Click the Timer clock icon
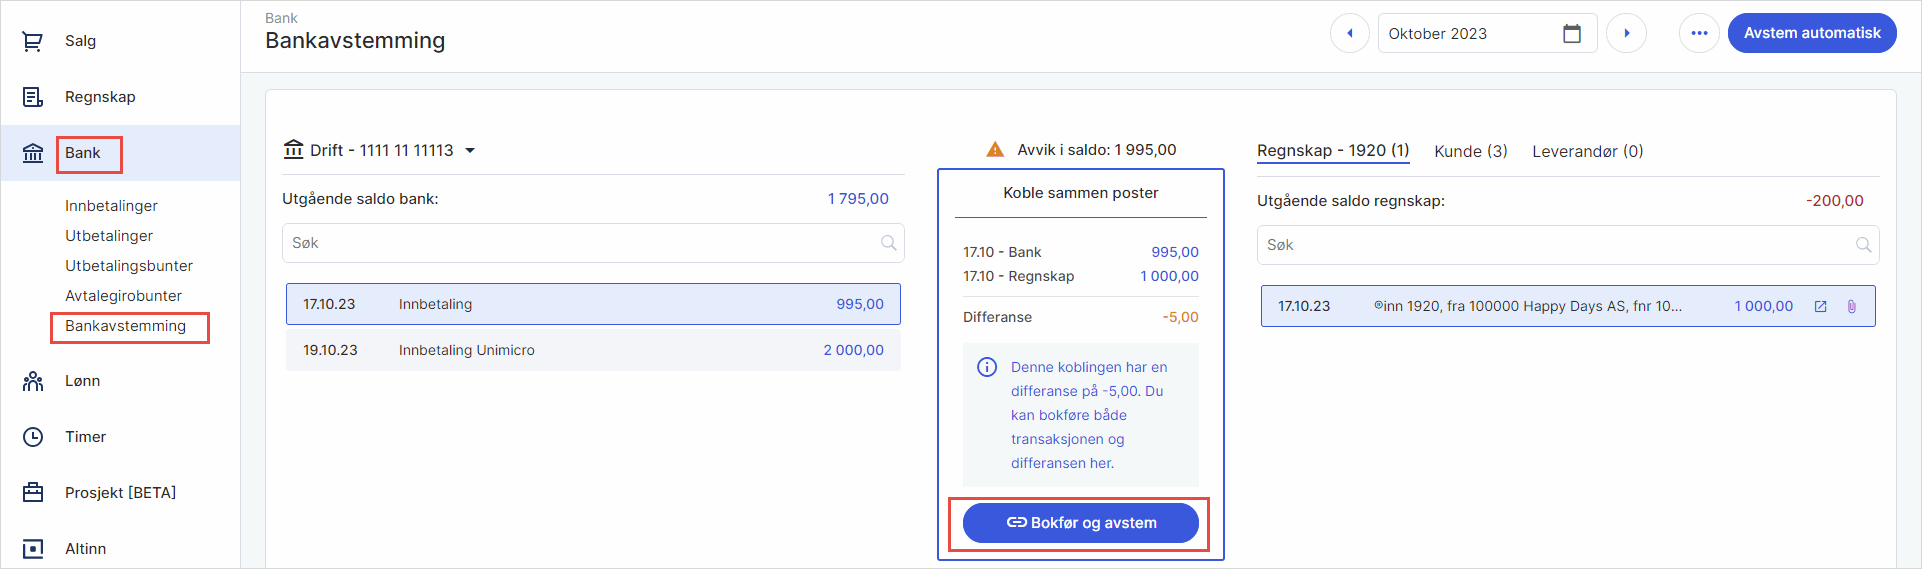 click(x=33, y=437)
